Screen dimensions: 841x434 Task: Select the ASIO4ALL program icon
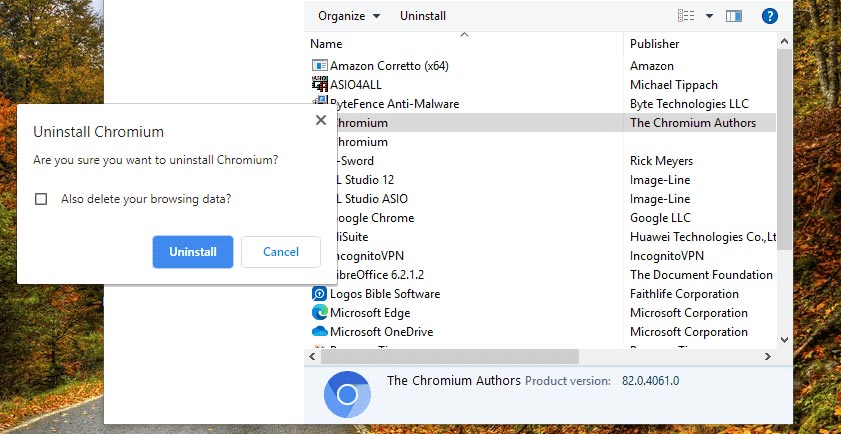tap(320, 85)
